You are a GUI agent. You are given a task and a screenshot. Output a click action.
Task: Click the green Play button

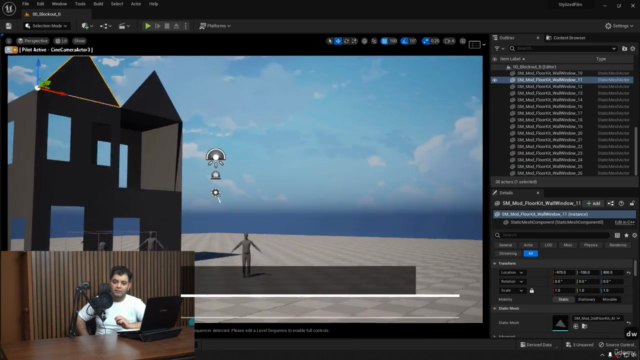click(148, 26)
